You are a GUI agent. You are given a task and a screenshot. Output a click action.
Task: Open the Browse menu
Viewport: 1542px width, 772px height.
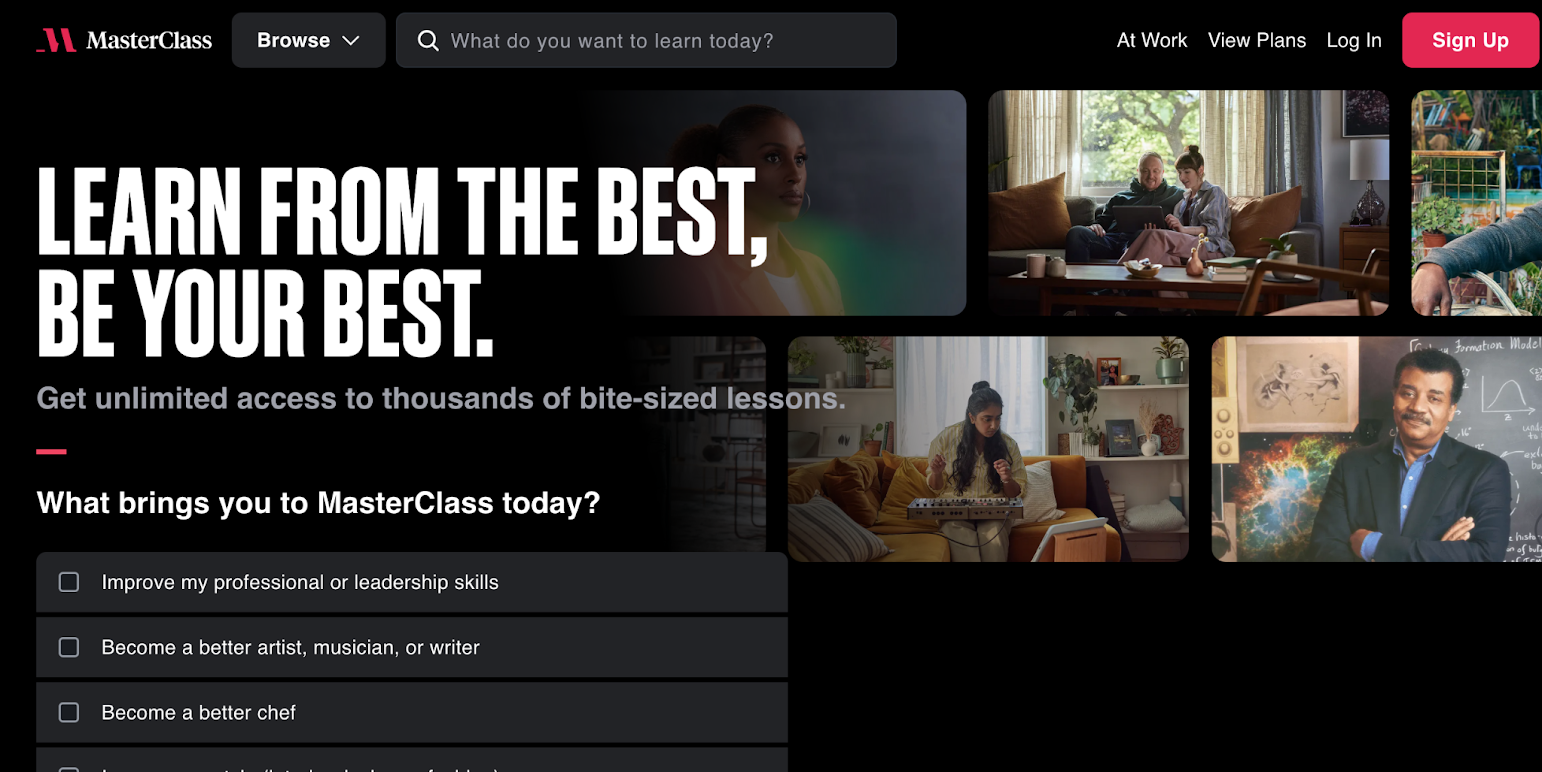(x=308, y=40)
